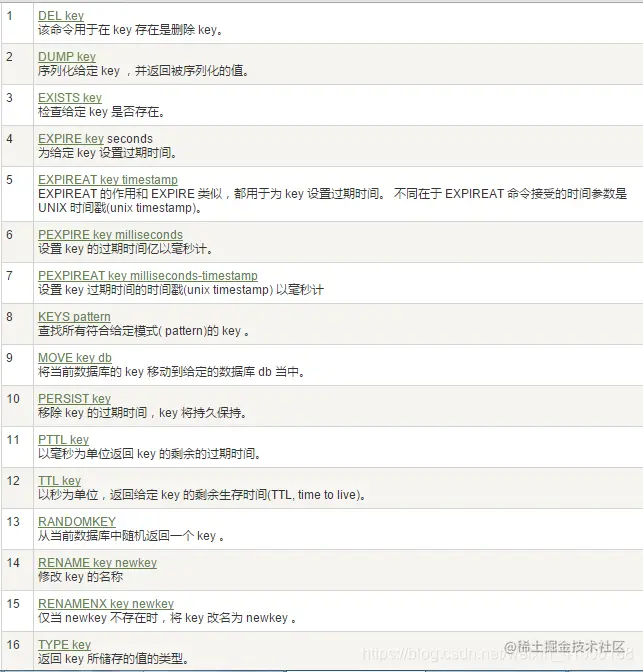Follow the MOVE key db link

[75, 358]
